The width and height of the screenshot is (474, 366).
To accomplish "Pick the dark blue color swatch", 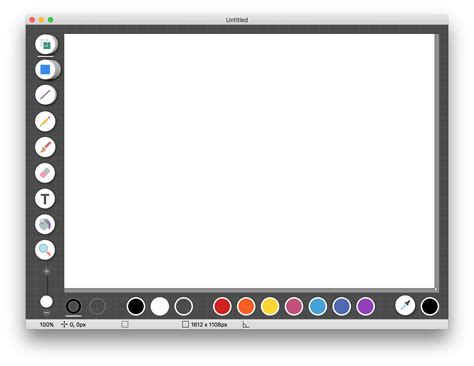I will (342, 306).
